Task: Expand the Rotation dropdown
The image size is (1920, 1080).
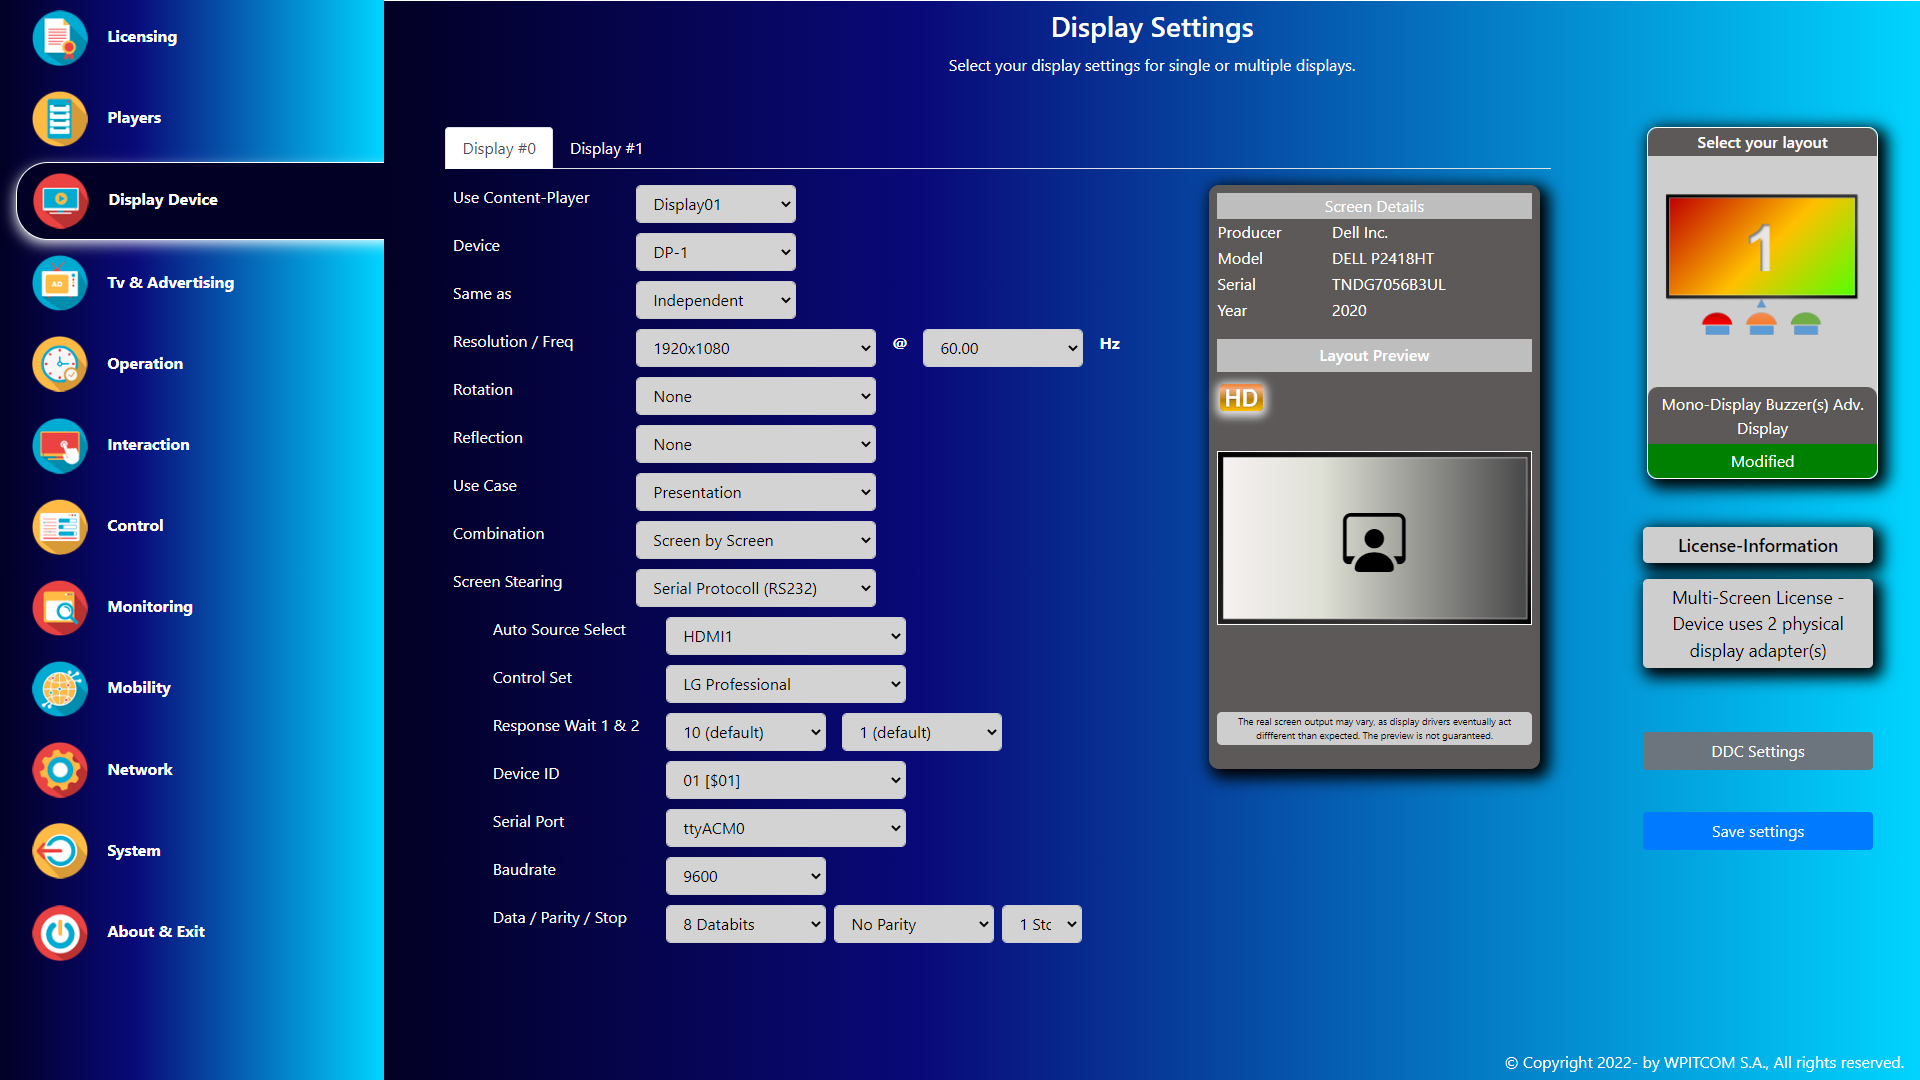Action: pyautogui.click(x=755, y=396)
